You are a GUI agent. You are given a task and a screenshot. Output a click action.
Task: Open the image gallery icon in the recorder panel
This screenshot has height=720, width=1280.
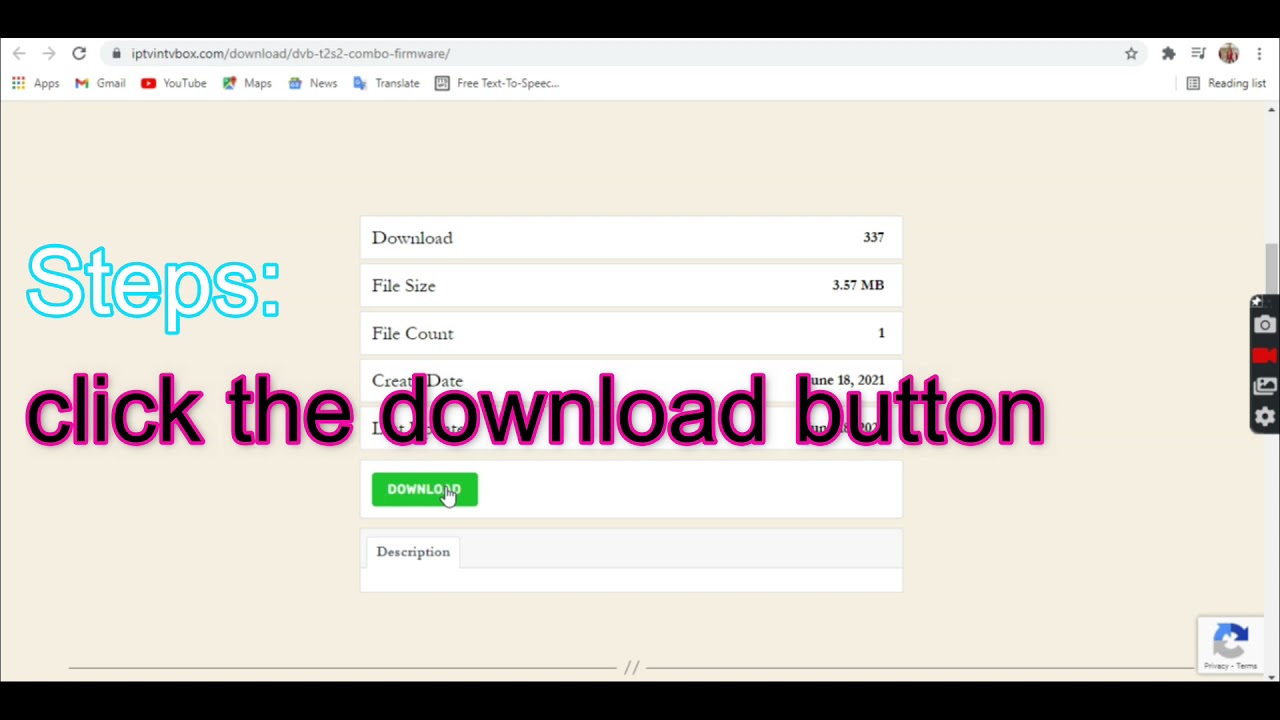pos(1265,386)
